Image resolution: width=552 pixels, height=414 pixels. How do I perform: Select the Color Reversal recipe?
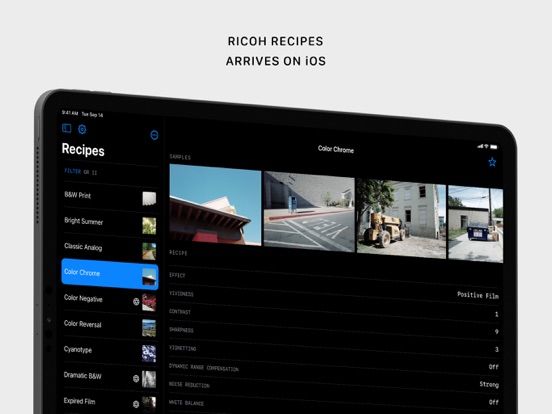(x=110, y=326)
